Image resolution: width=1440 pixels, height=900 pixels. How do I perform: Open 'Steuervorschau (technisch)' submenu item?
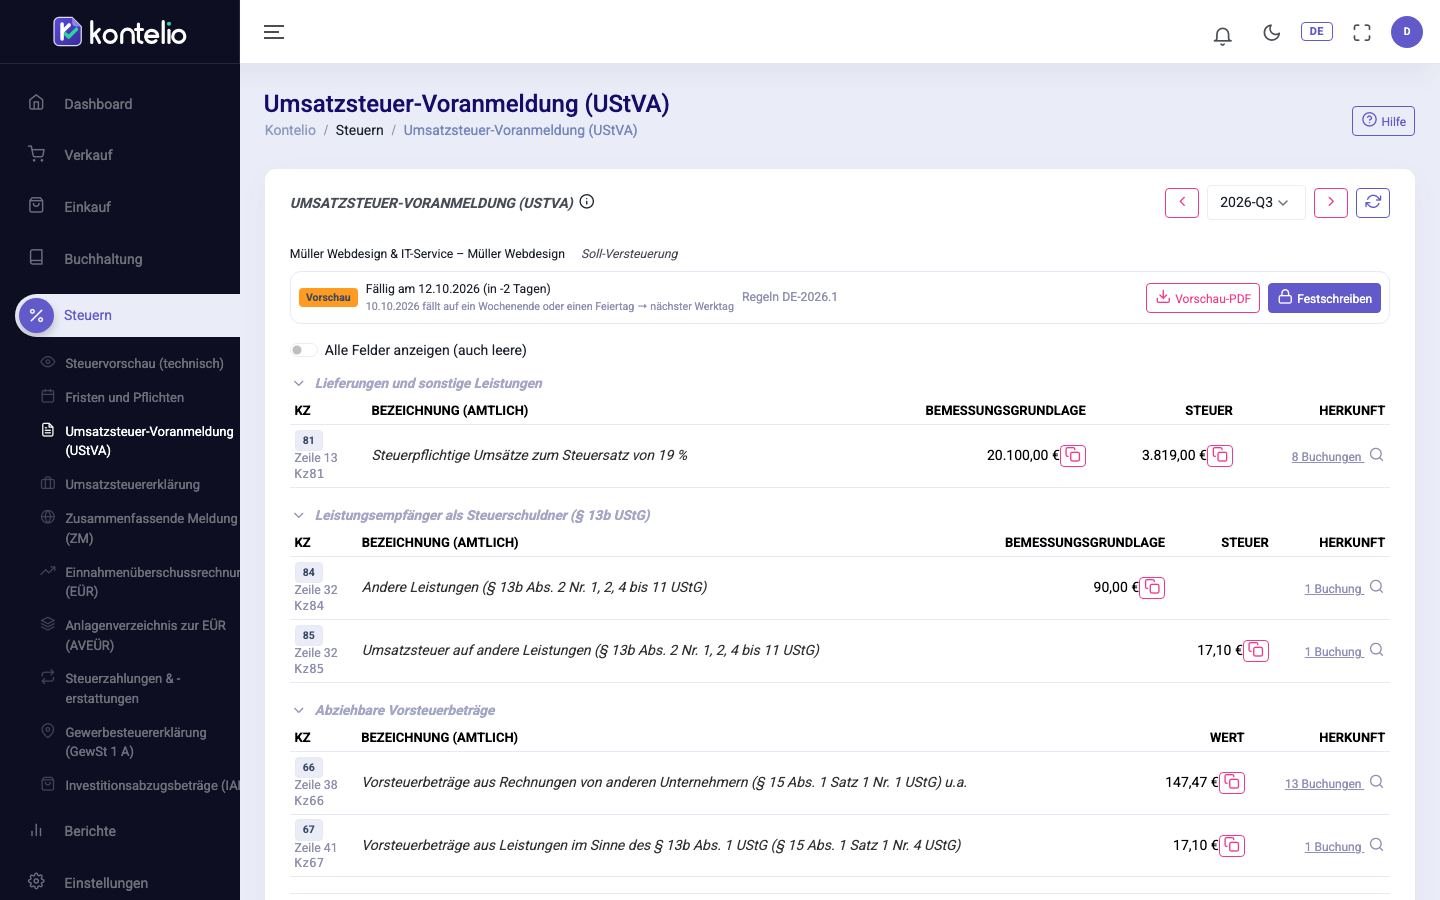point(144,363)
